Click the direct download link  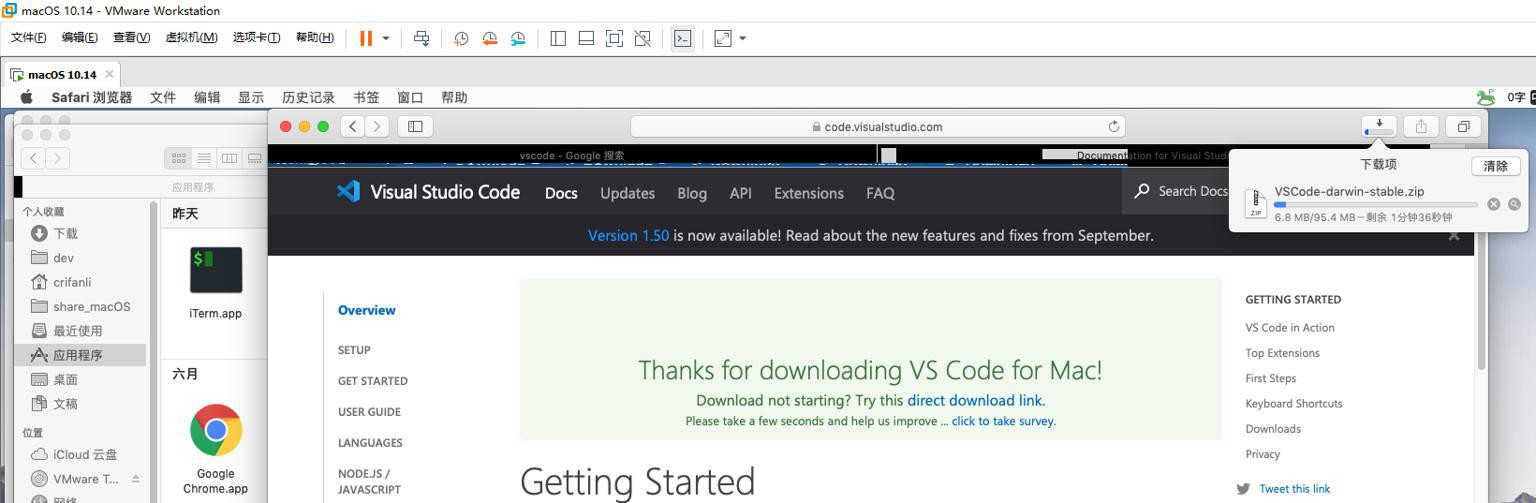click(975, 400)
